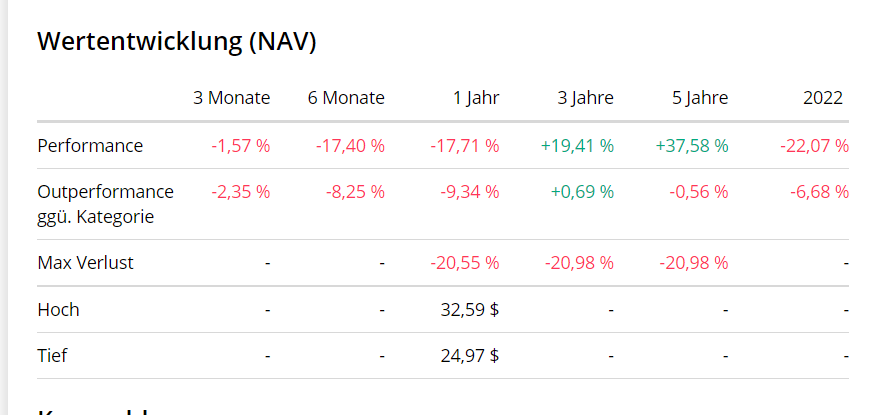Select the -1,57 % three-month performance
879x415 pixels.
click(241, 146)
